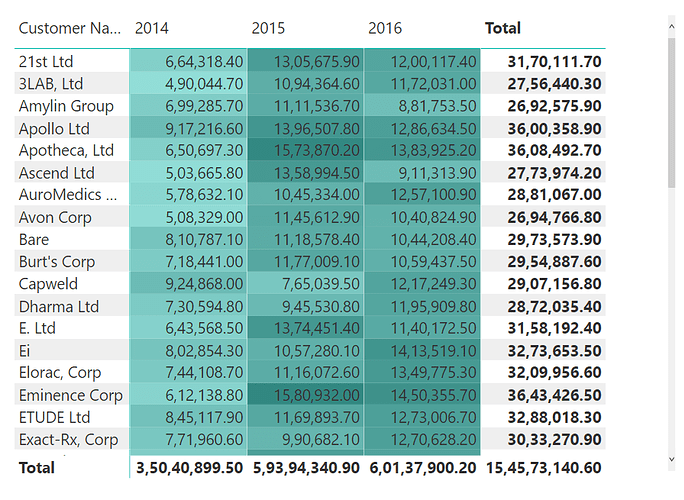Click 2016 value 11,95,909.80
The image size is (684, 500).
click(433, 307)
